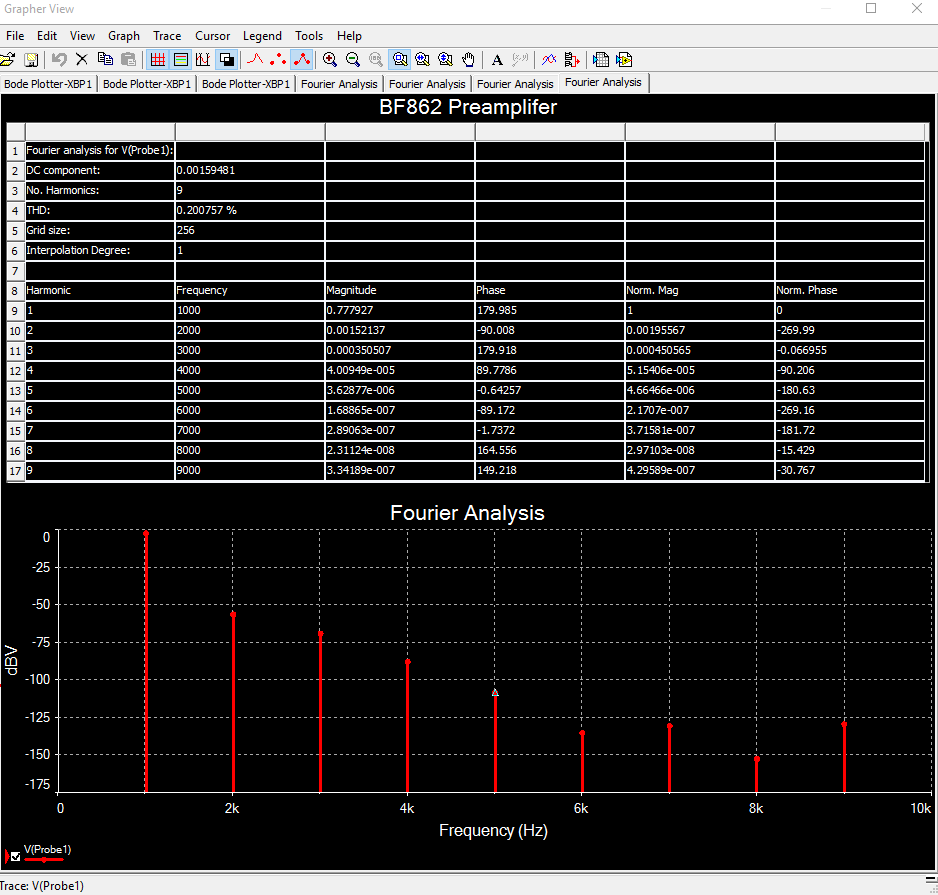
Task: Select magnitude cell 0.00152137
Action: click(400, 330)
